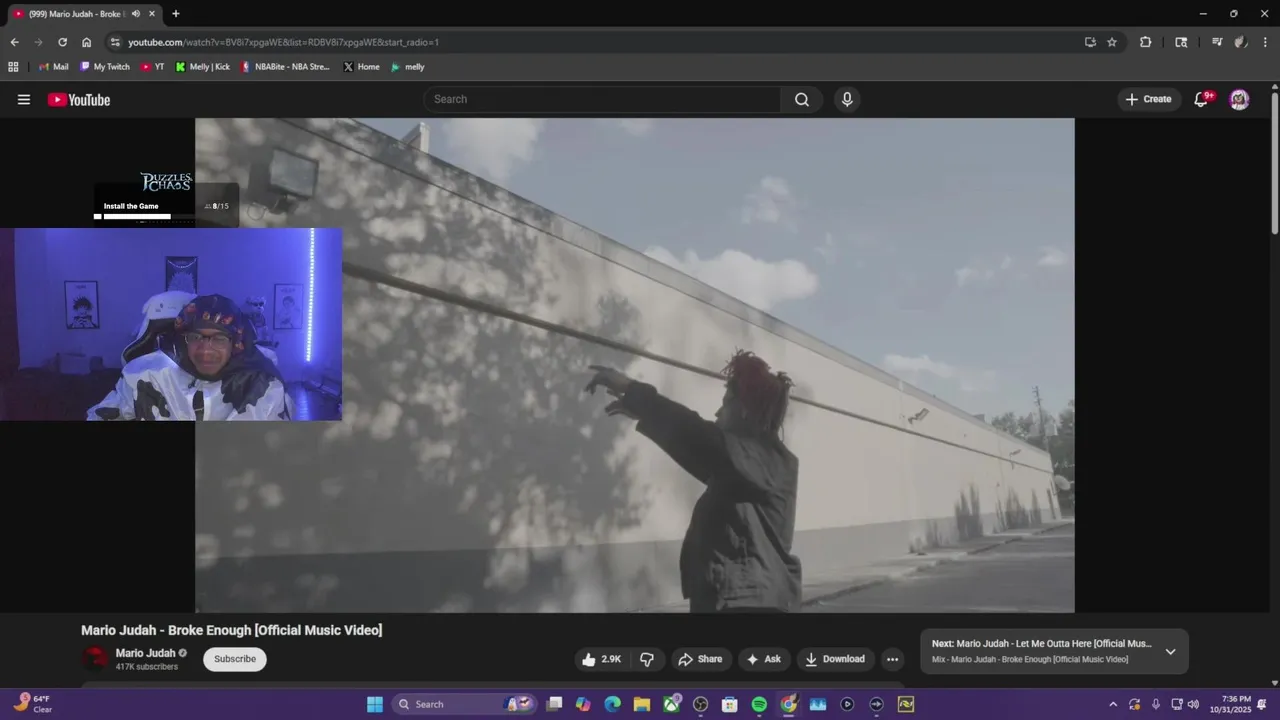This screenshot has height=720, width=1280.
Task: Open the NBABite bookmark
Action: point(285,67)
